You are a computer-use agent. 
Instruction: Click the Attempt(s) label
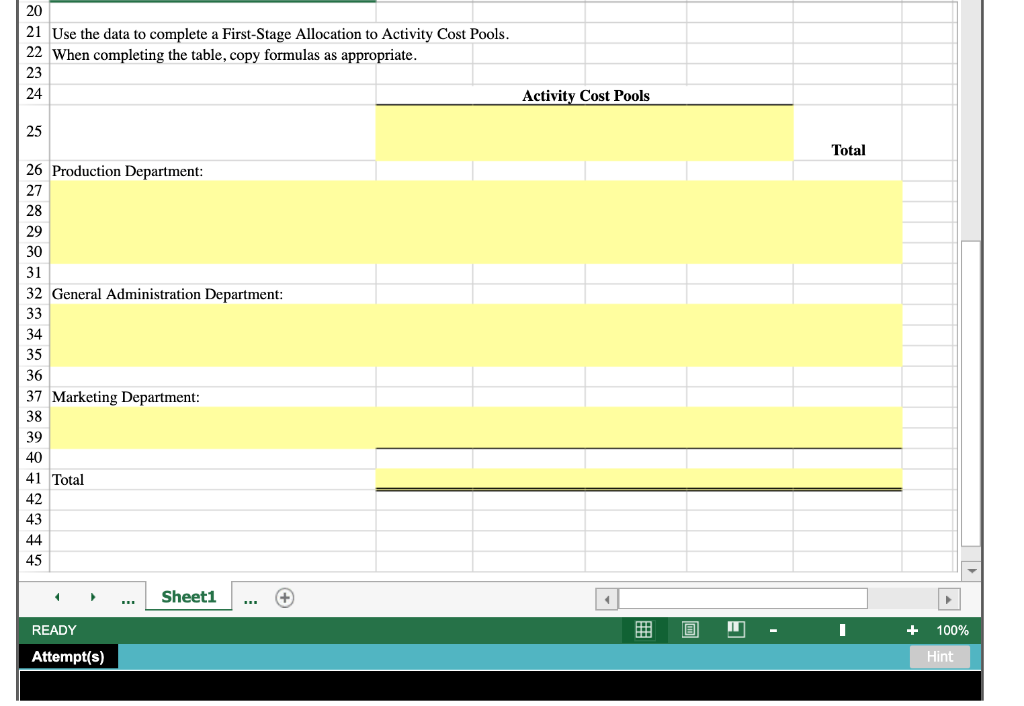click(68, 657)
